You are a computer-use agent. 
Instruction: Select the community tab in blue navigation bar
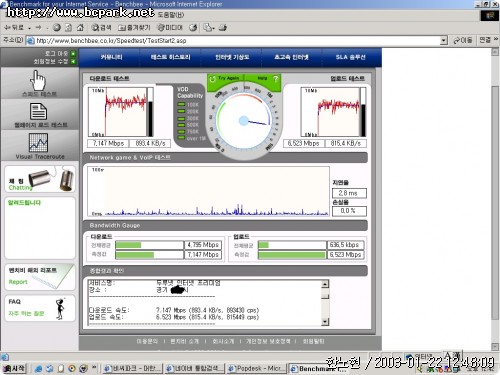(x=111, y=57)
